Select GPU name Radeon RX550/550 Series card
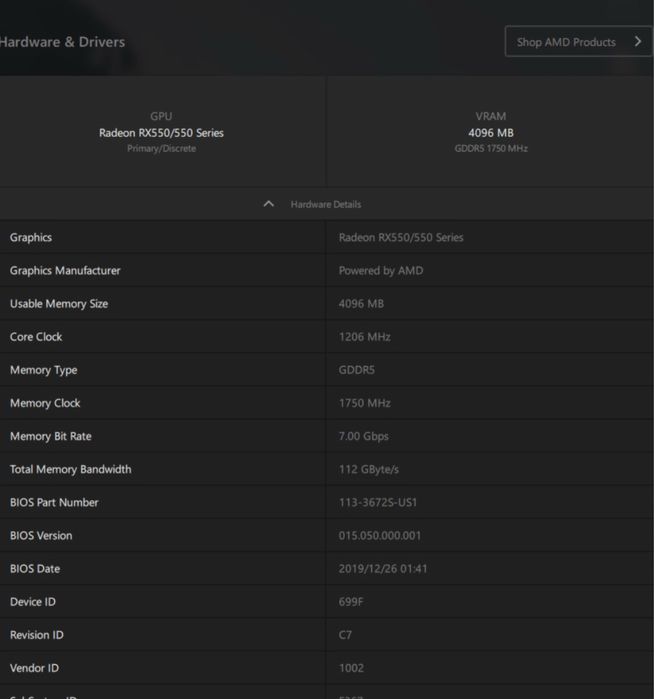 coord(161,133)
